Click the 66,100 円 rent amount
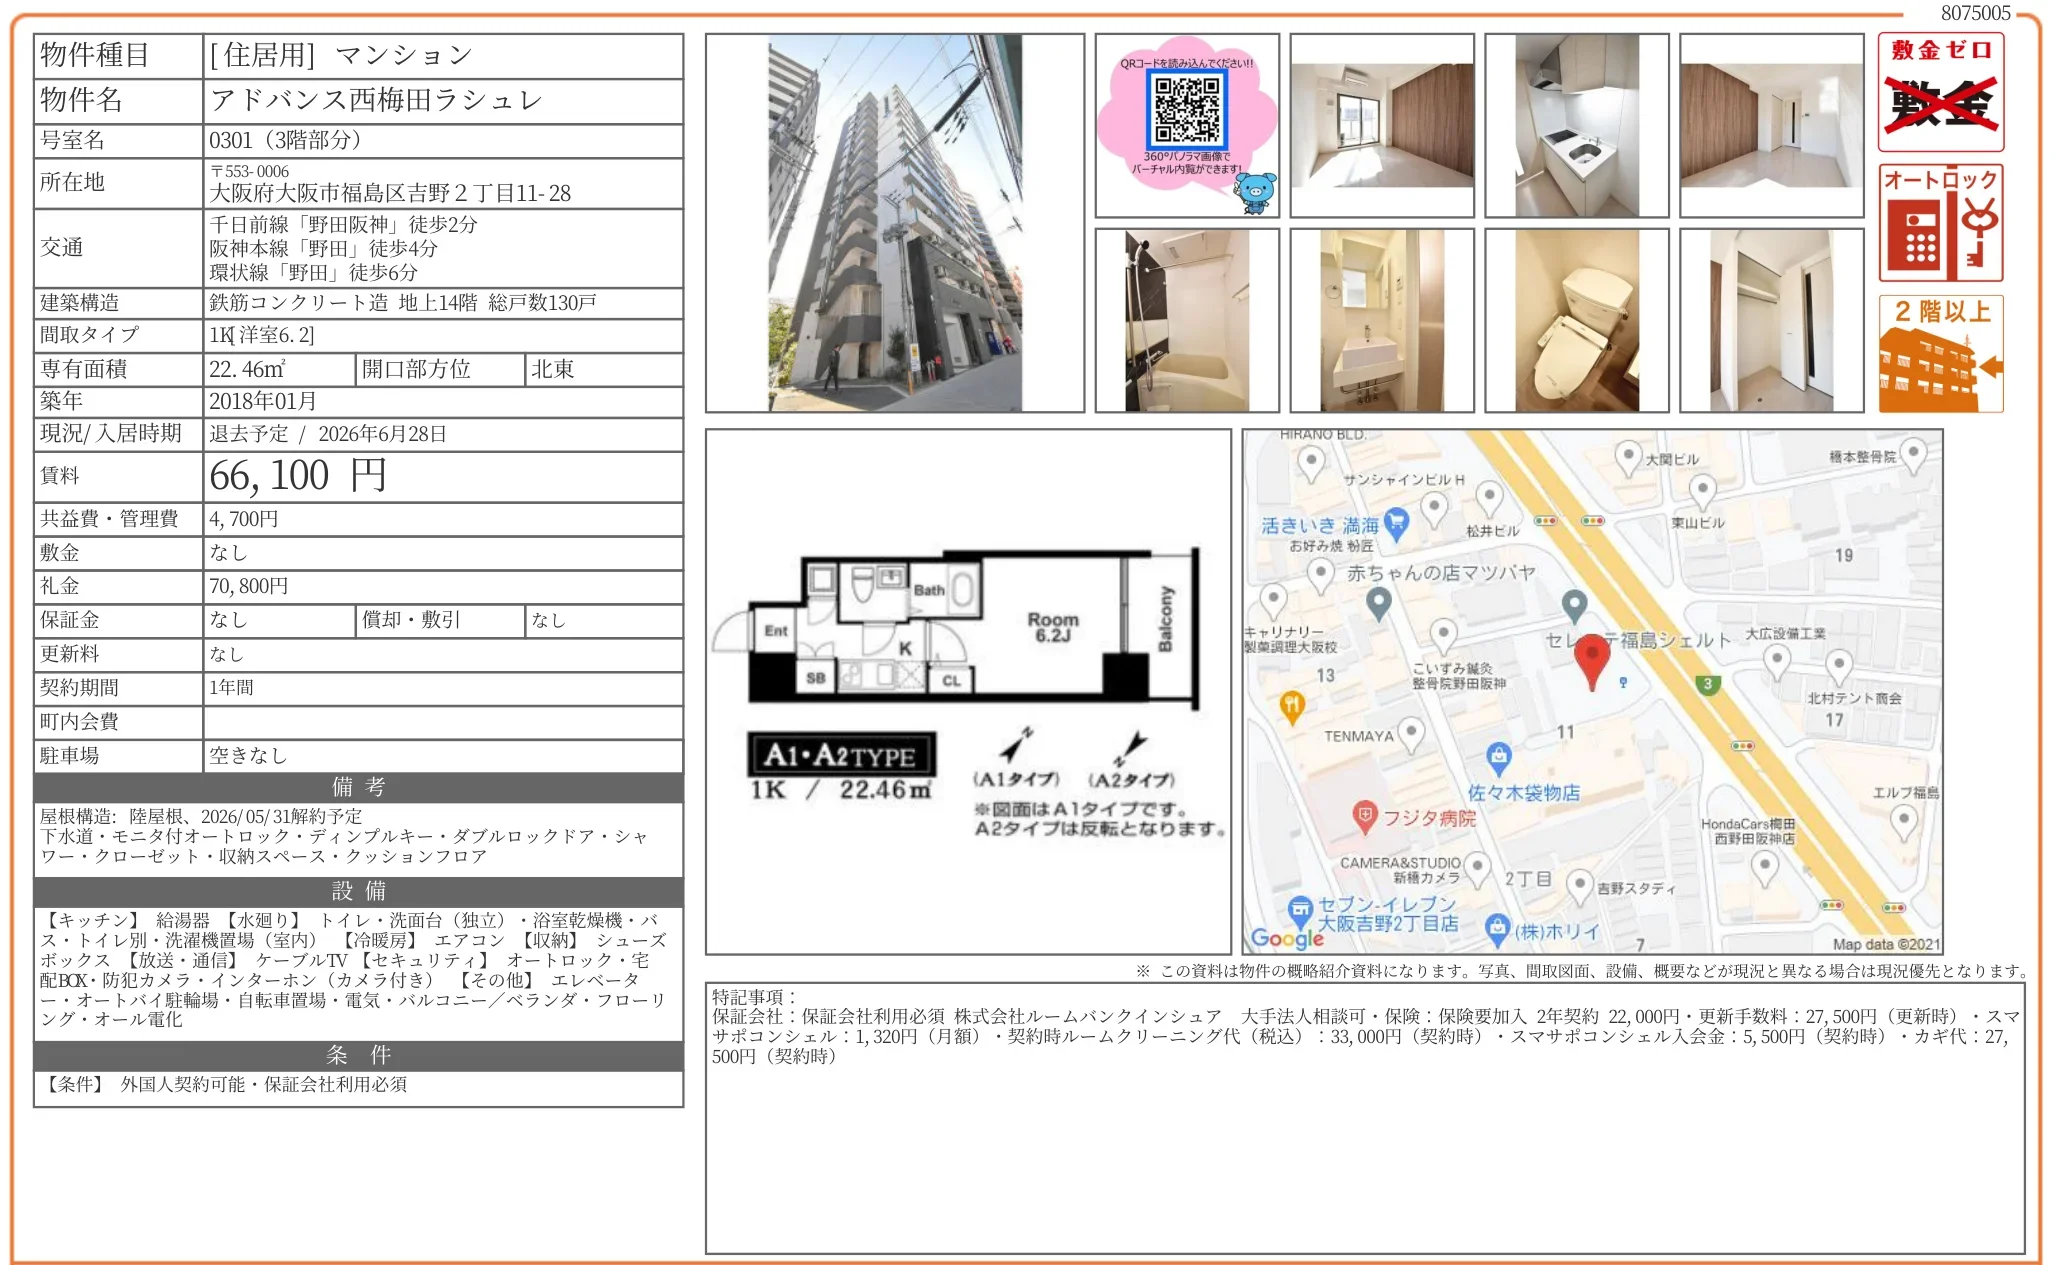 (x=298, y=476)
